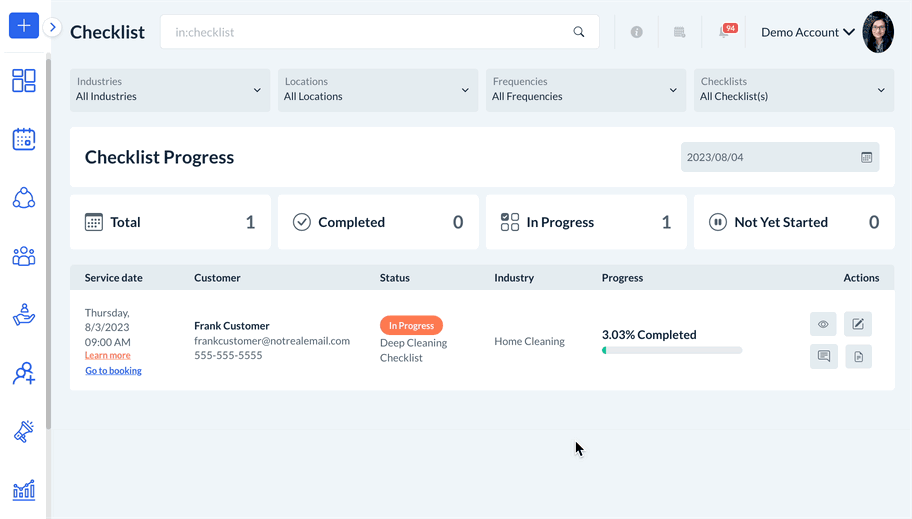Open the Demo Account menu

point(808,32)
